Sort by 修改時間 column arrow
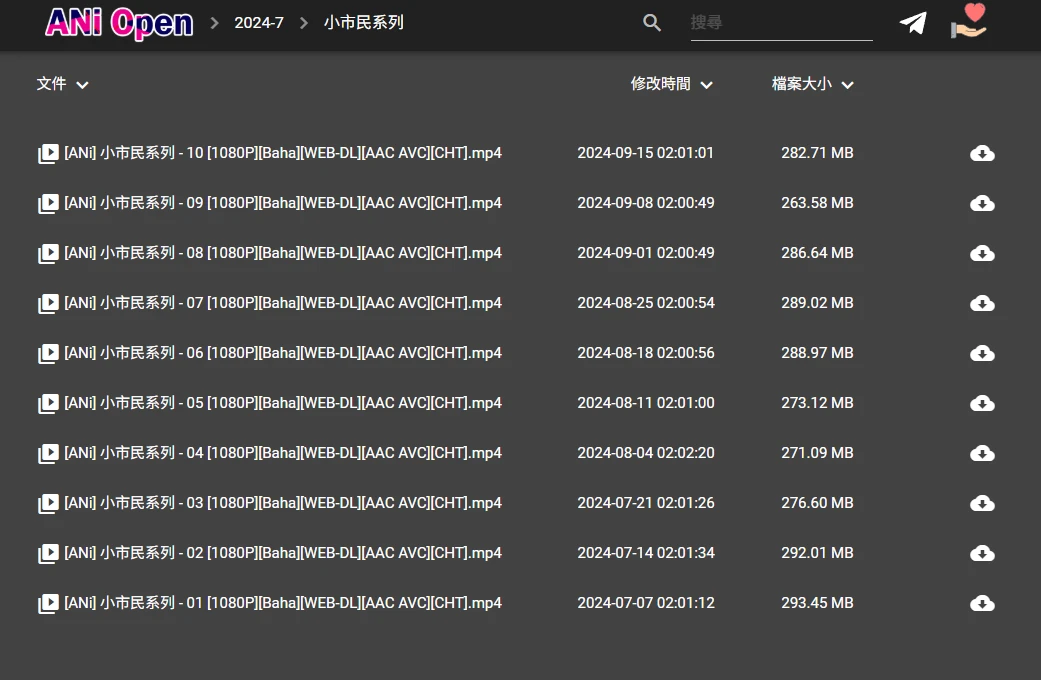This screenshot has height=680, width=1041. [706, 85]
